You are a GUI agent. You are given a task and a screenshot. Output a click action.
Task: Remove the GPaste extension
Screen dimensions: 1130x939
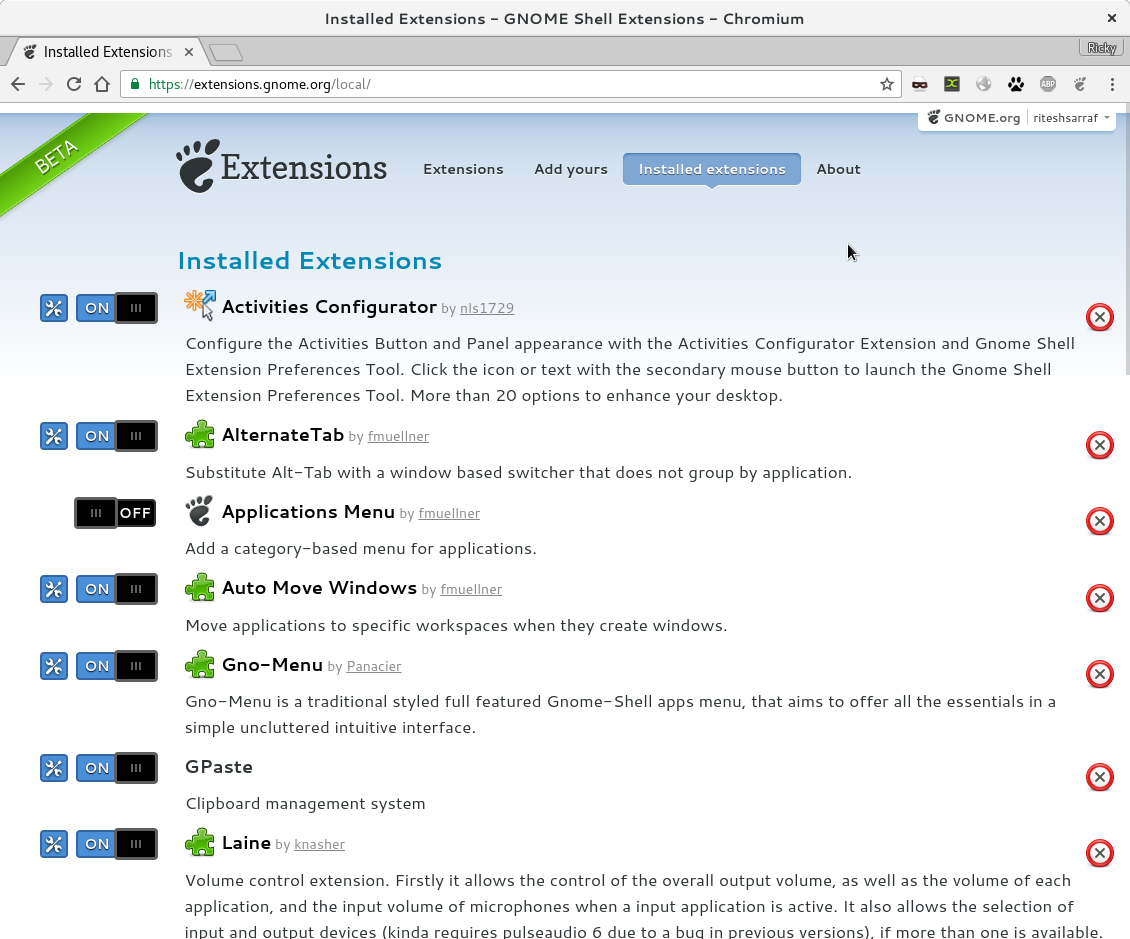[1100, 777]
